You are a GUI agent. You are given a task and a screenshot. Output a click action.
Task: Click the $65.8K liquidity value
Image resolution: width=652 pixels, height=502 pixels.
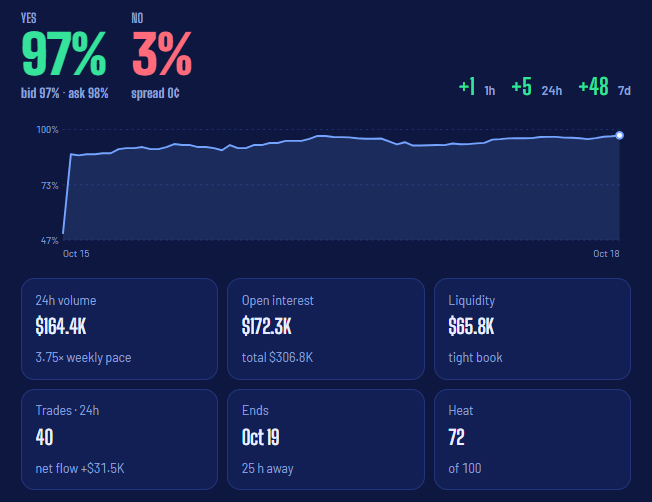(x=471, y=326)
